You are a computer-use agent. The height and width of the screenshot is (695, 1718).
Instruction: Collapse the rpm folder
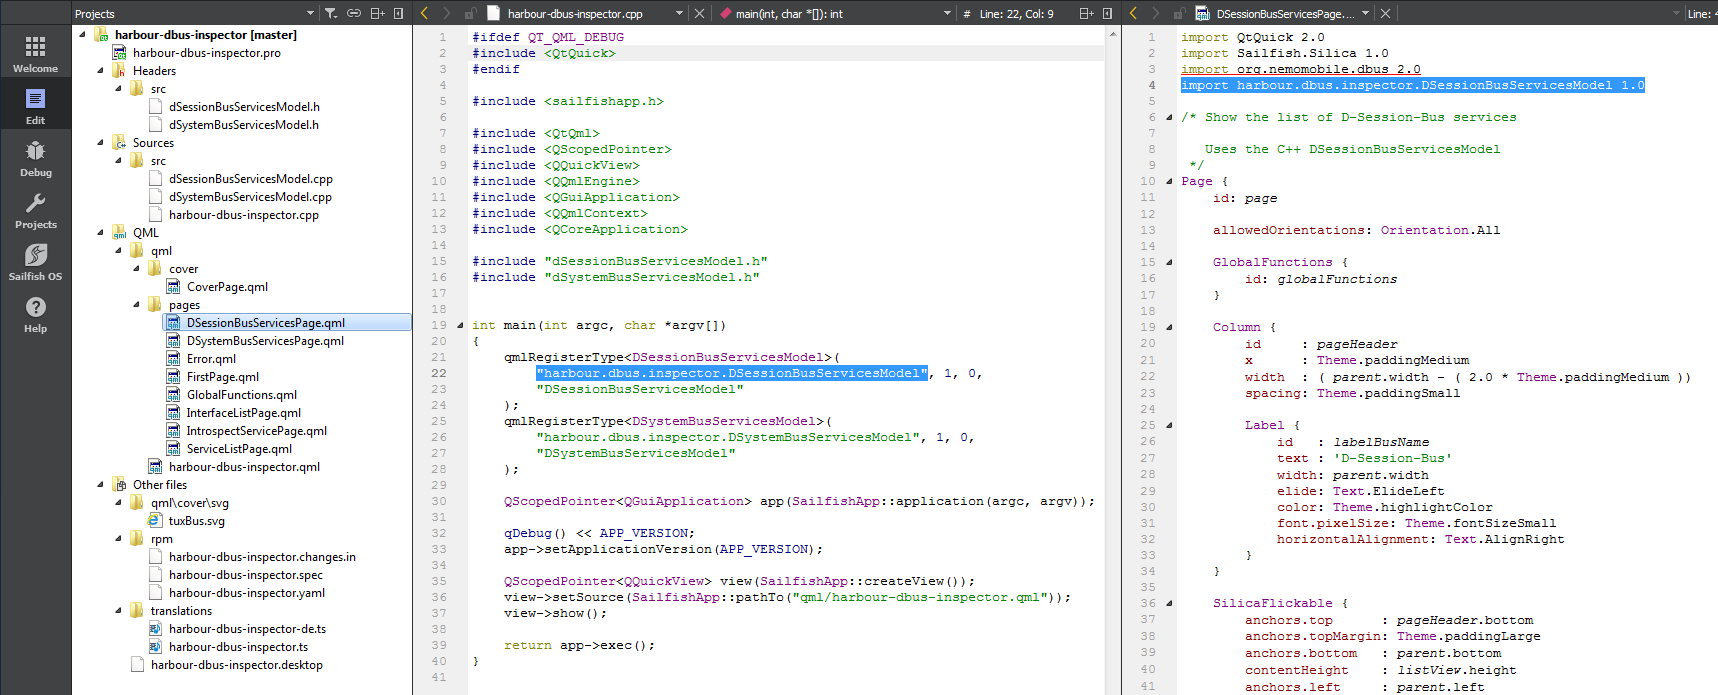118,538
